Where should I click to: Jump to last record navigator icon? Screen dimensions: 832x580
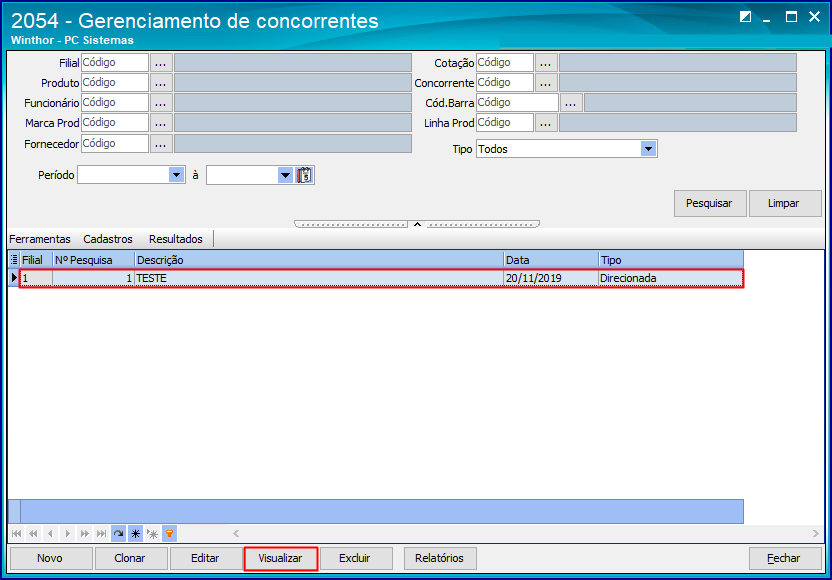pyautogui.click(x=101, y=533)
